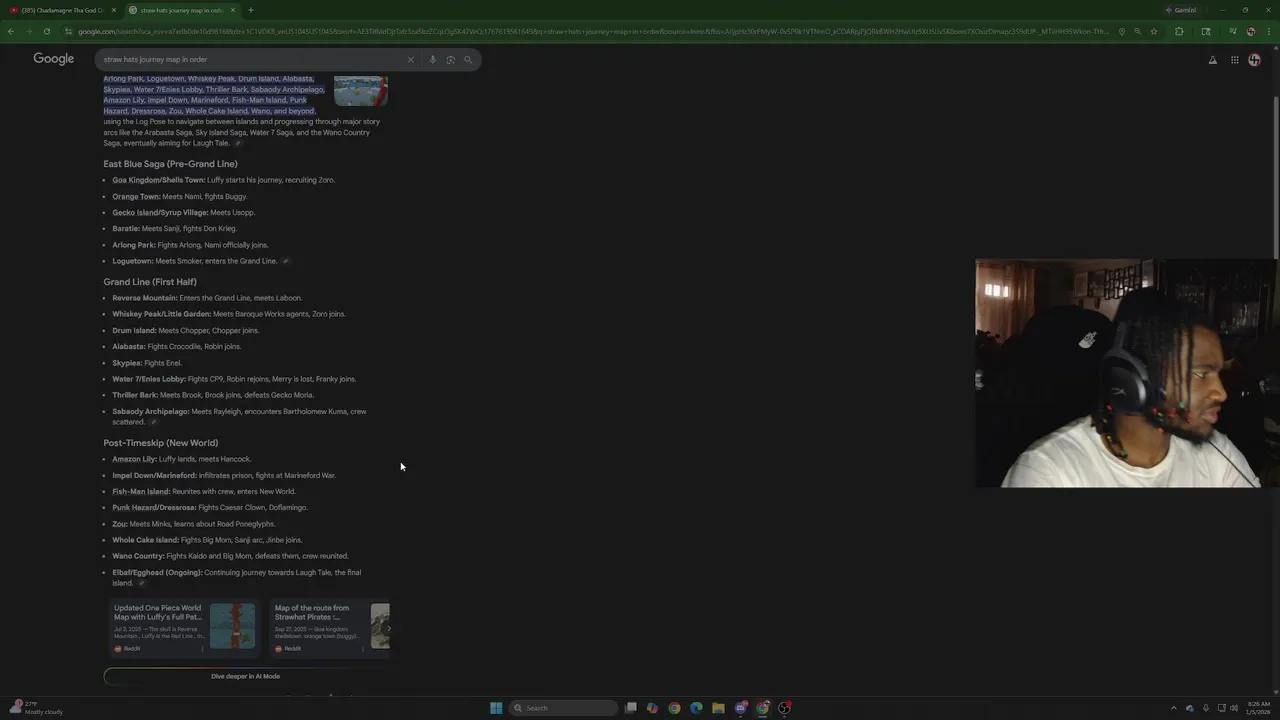
Task: Open the map thumbnail beside the AI overview
Action: pos(361,89)
